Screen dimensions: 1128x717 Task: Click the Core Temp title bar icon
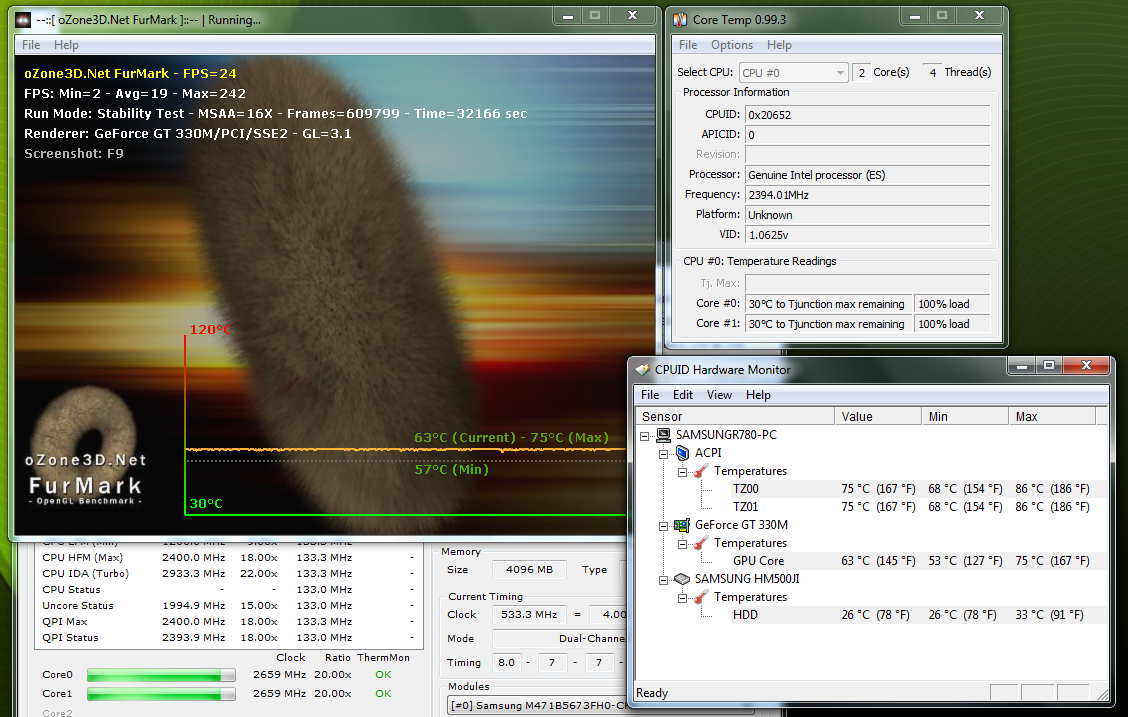coord(680,19)
